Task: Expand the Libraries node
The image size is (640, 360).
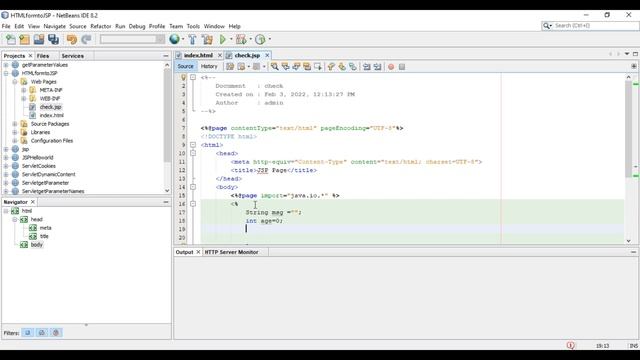Action: point(15,132)
